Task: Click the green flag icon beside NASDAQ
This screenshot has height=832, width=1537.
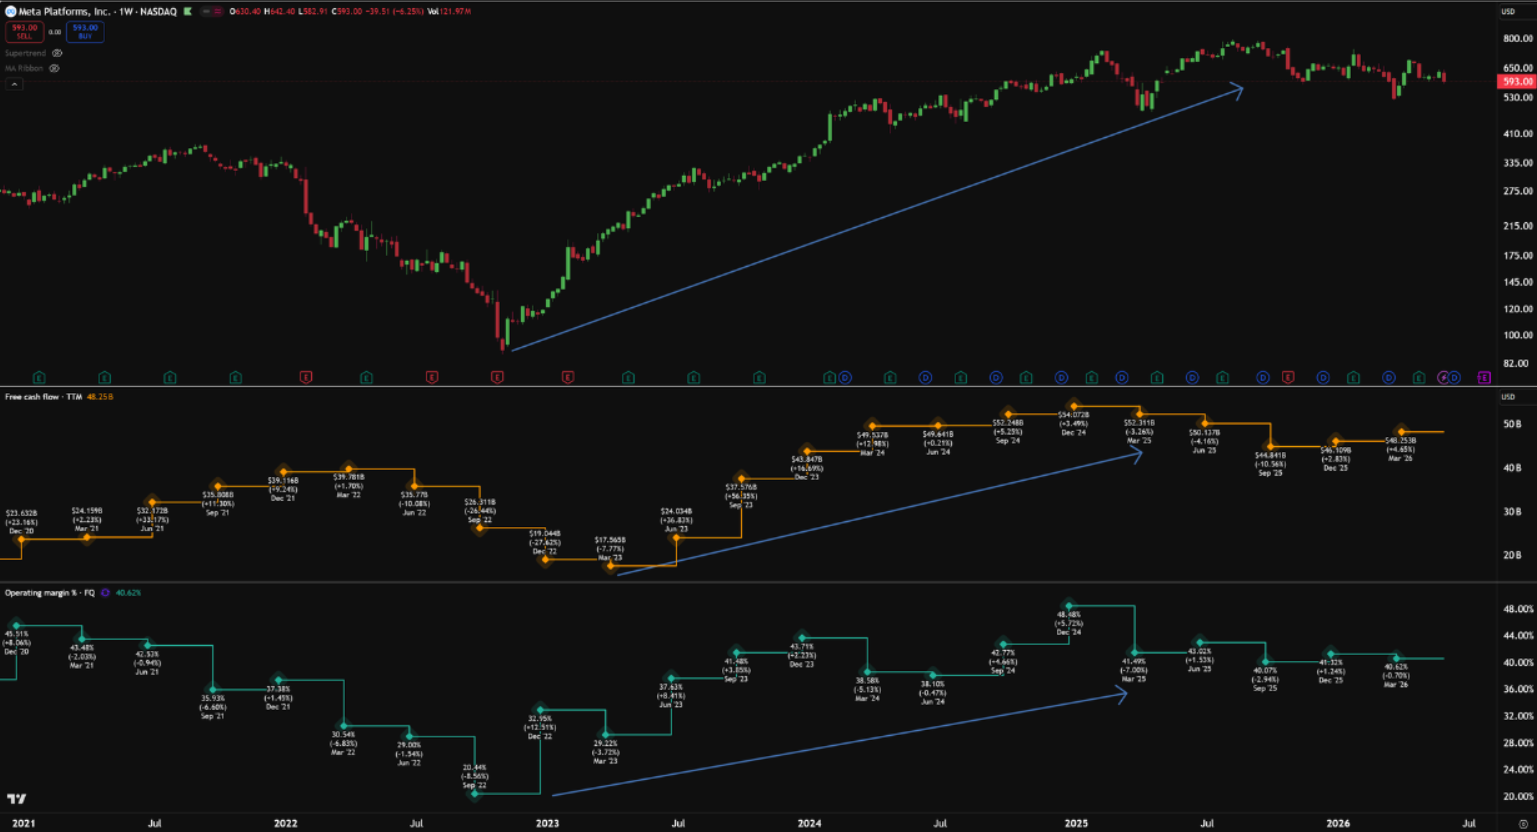Action: point(188,12)
